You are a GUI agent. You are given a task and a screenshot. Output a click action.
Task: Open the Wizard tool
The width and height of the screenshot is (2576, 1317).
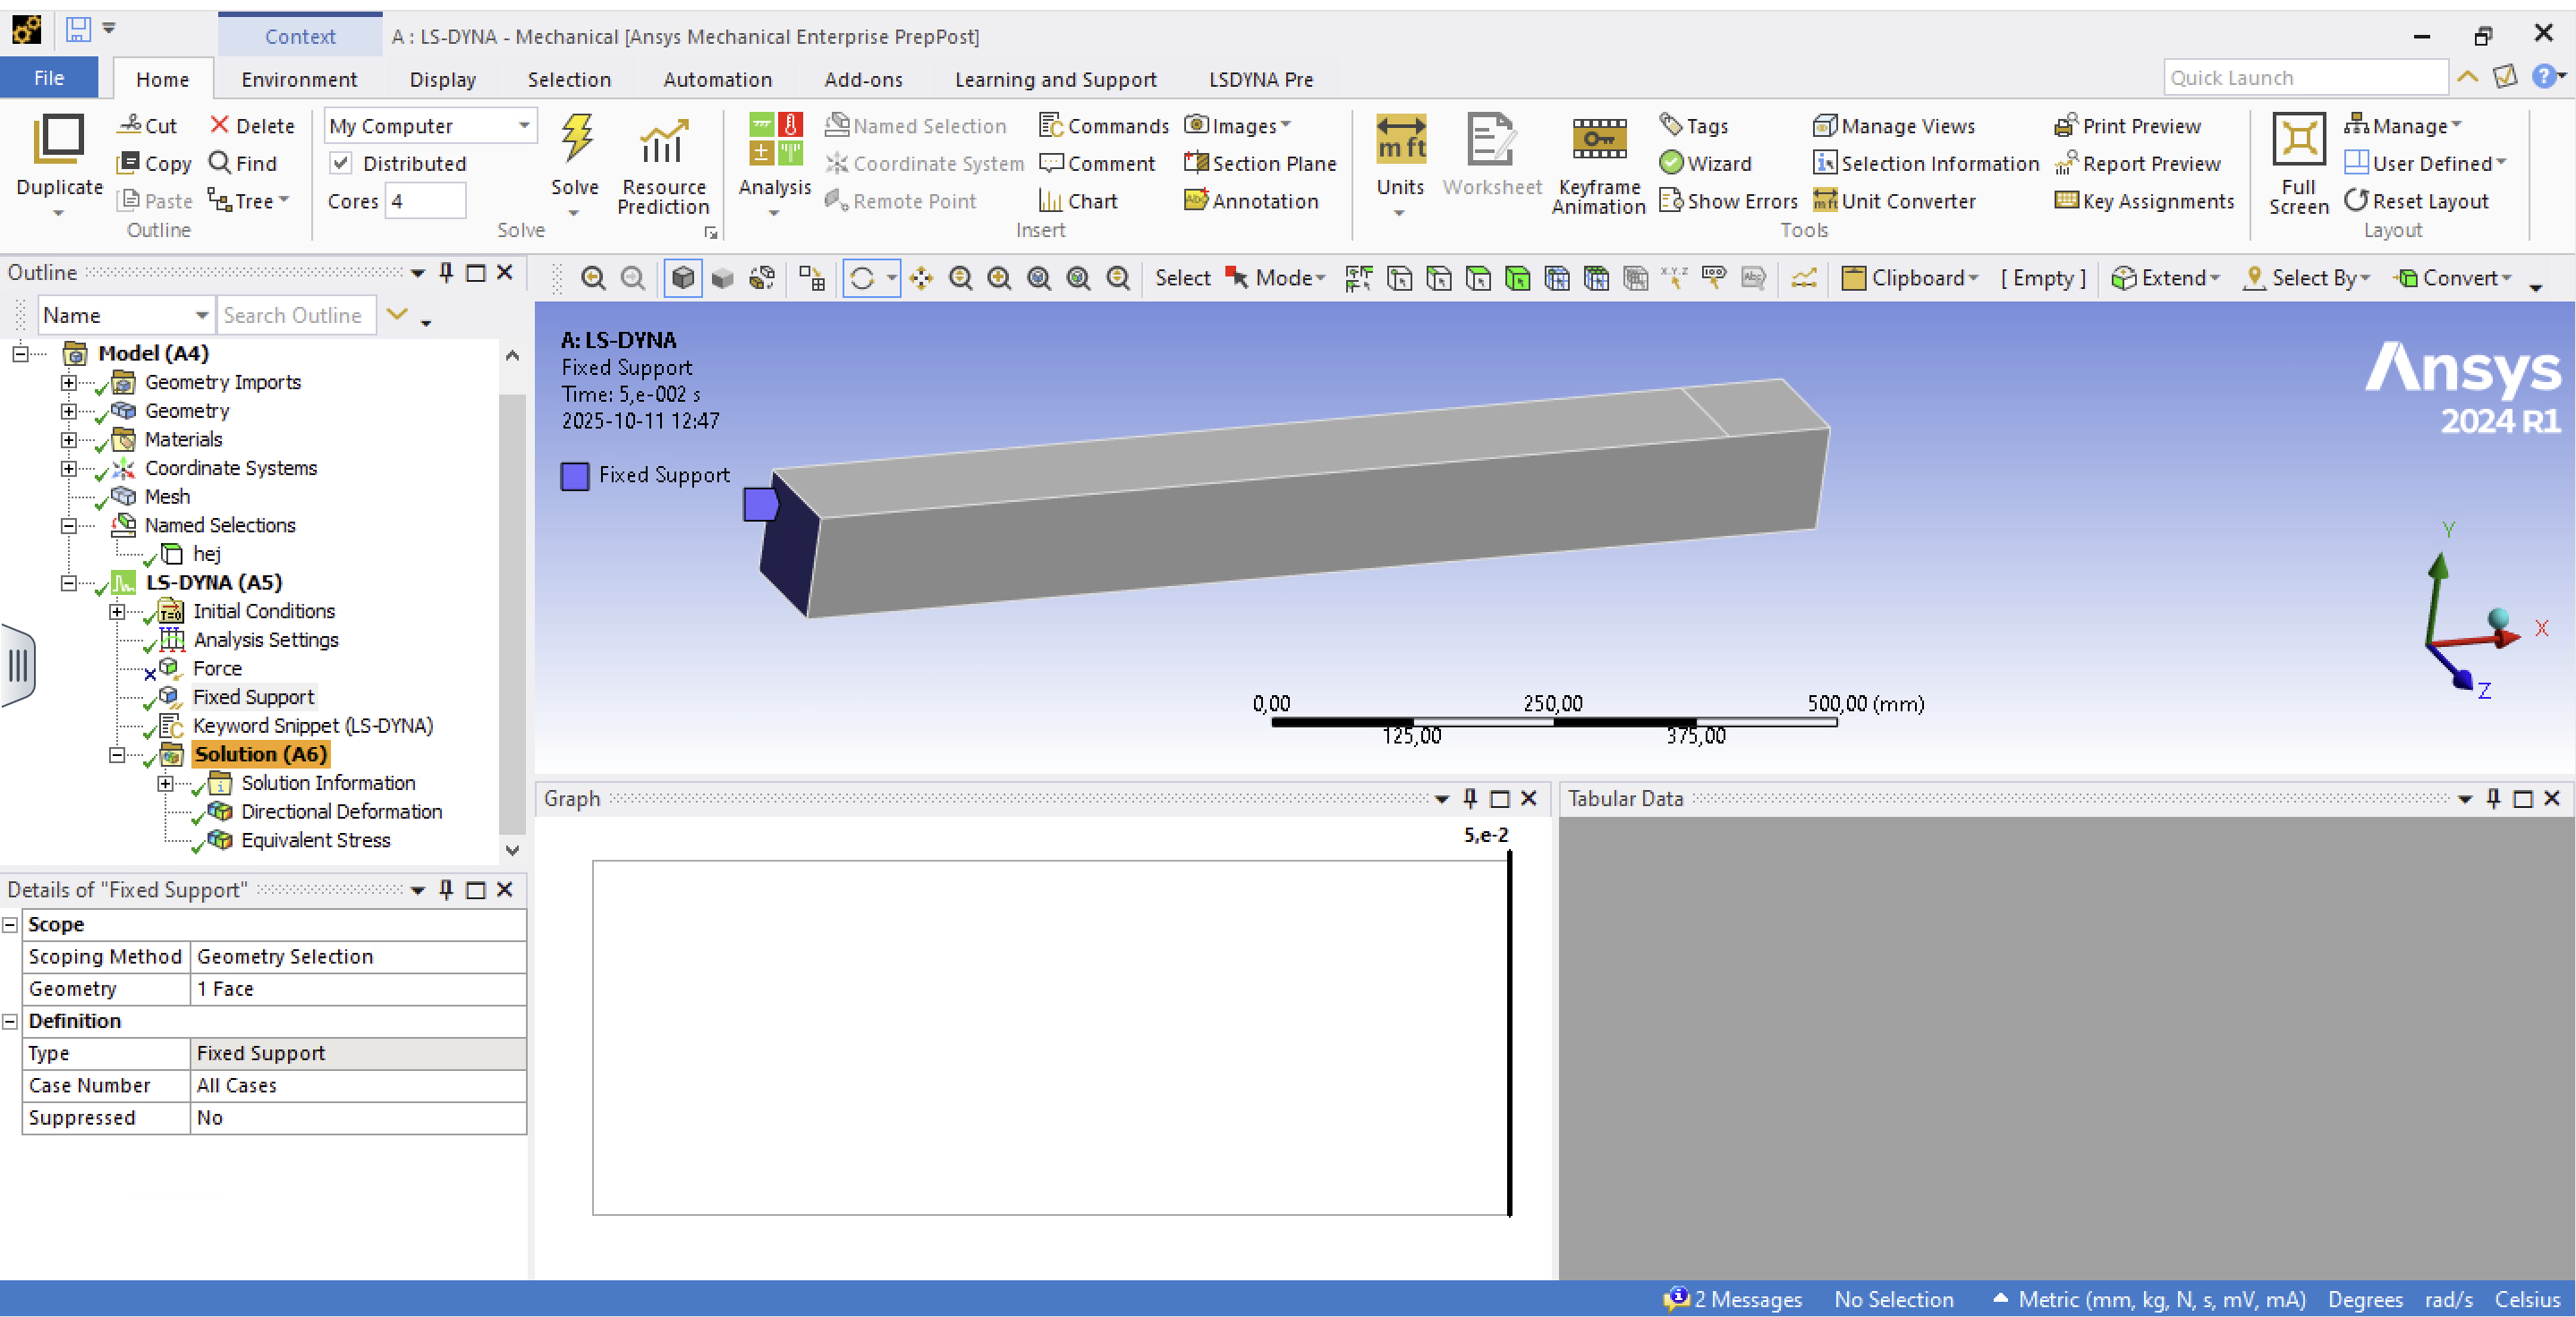1705,163
